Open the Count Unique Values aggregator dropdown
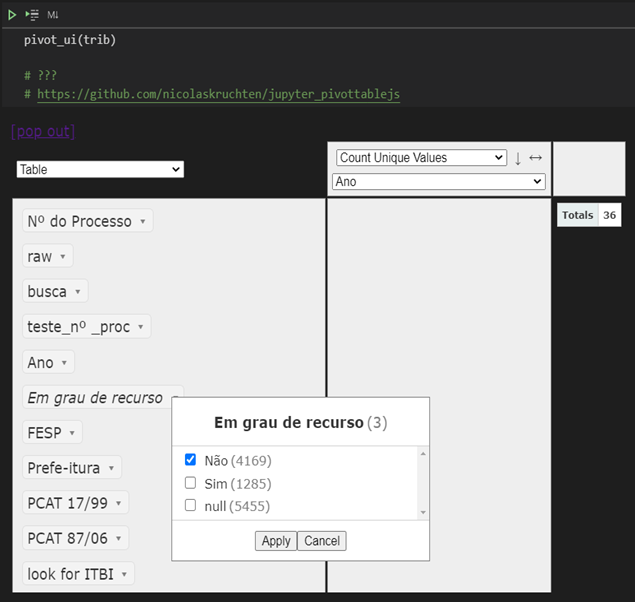Screen dimensions: 635x602 point(421,157)
